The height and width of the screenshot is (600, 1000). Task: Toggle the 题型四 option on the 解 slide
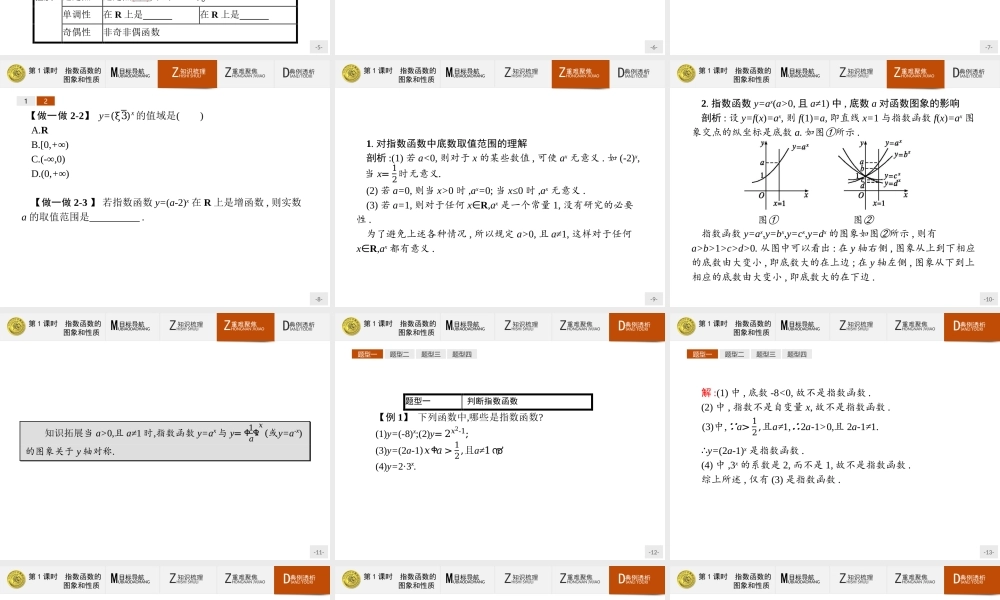pyautogui.click(x=800, y=352)
